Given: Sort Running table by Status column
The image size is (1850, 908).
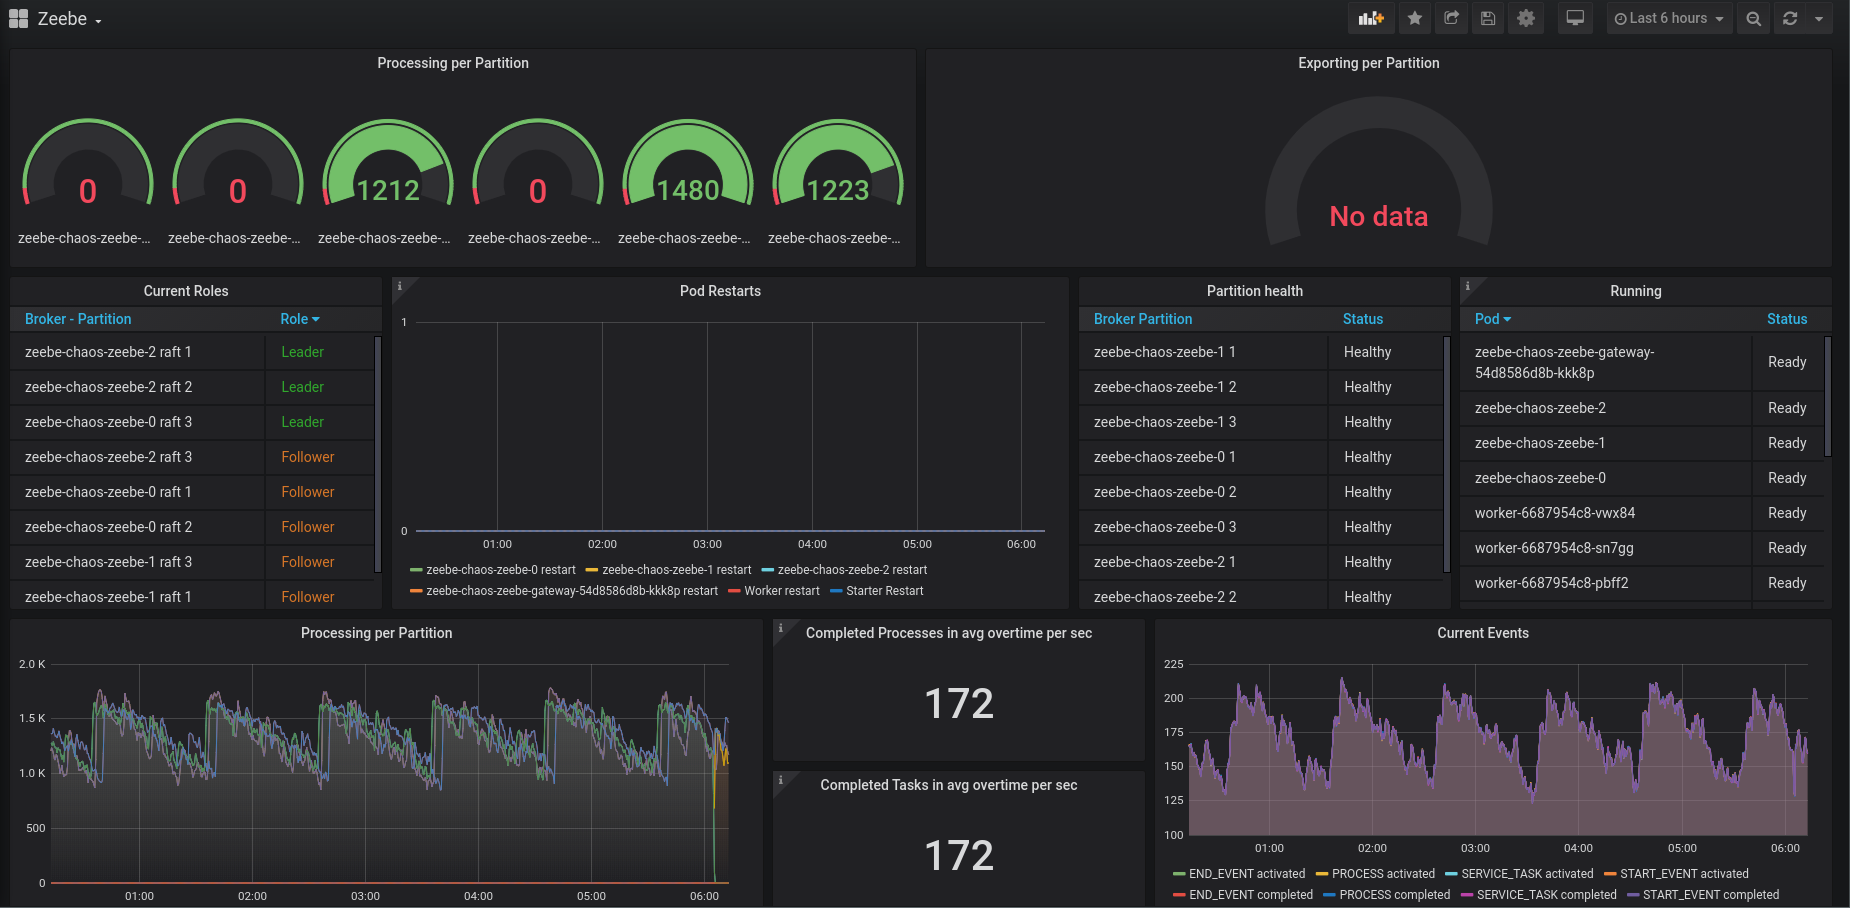Looking at the screenshot, I should coord(1787,319).
